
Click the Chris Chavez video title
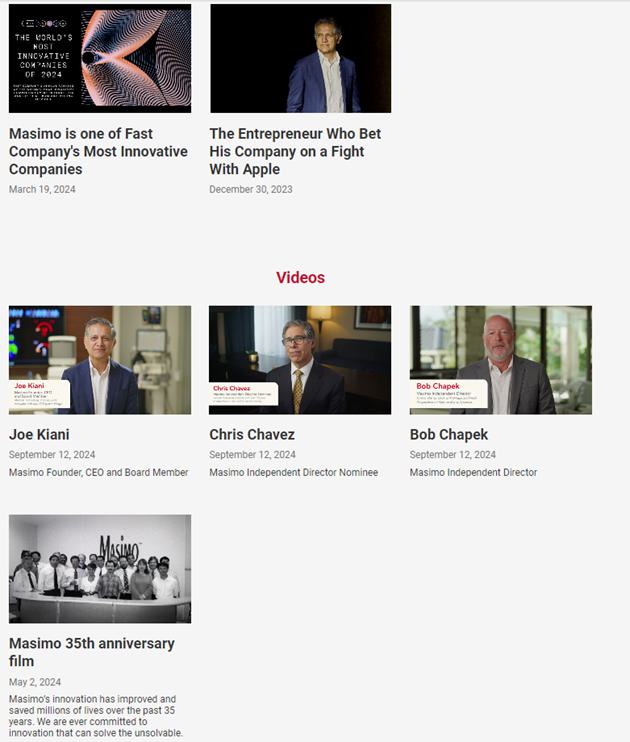tap(252, 434)
